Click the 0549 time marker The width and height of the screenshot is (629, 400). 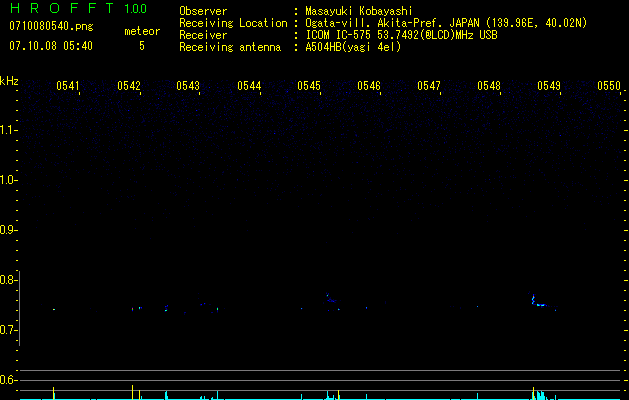tap(549, 86)
